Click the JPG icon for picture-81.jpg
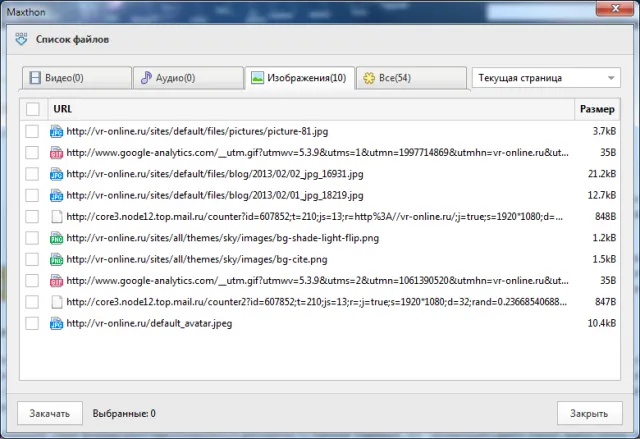Screen dimensions: 640x439 click(56, 131)
